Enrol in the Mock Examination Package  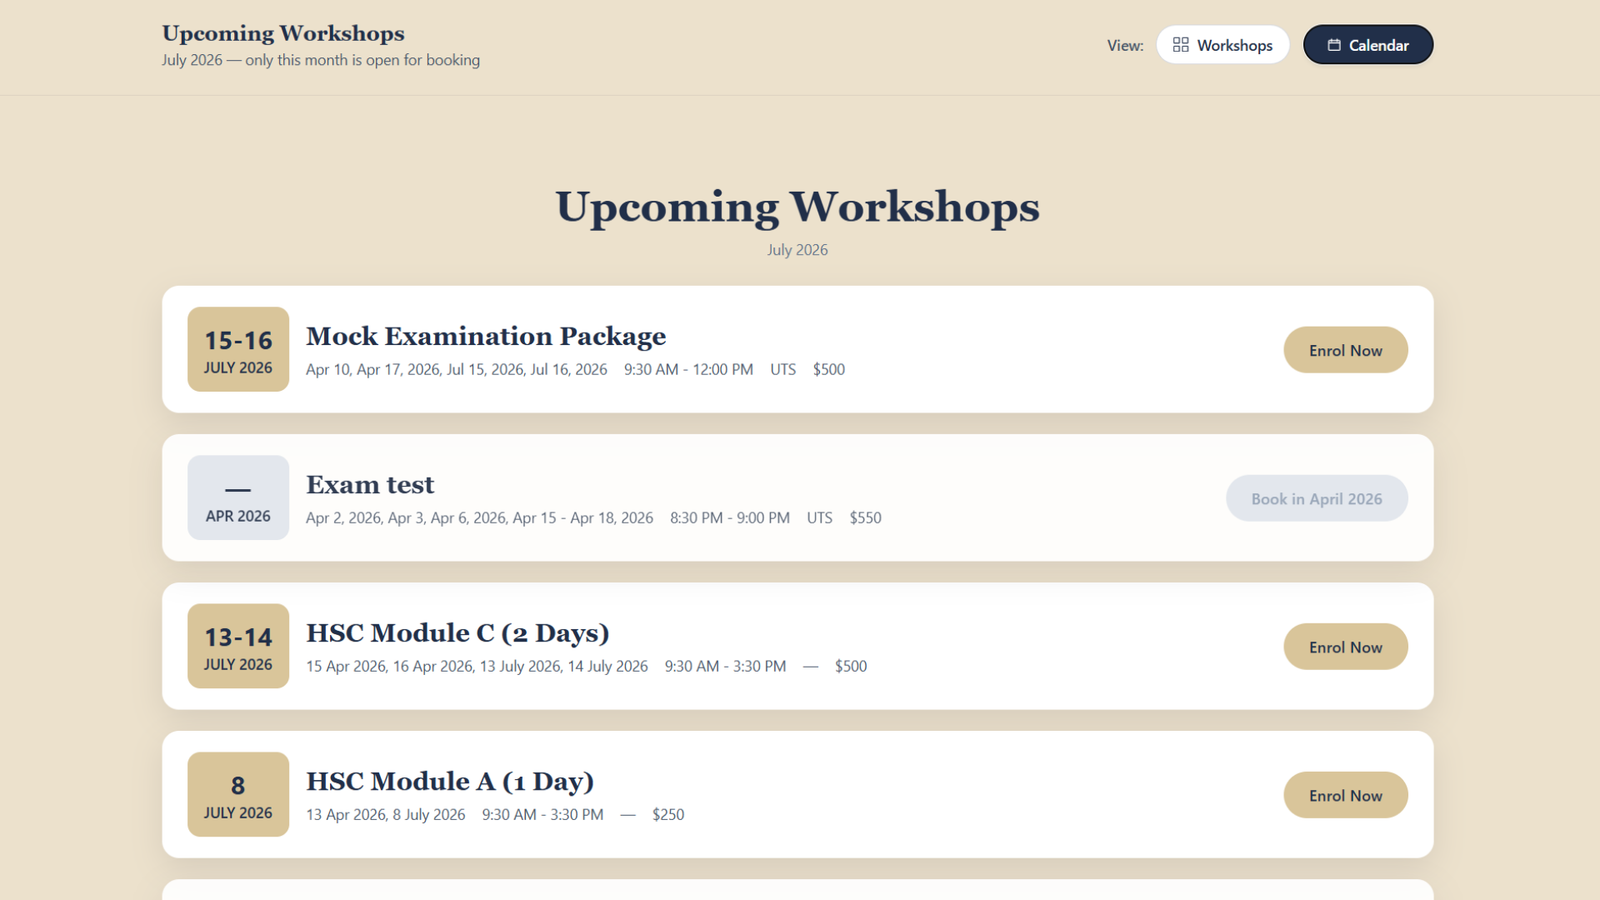click(x=1345, y=351)
